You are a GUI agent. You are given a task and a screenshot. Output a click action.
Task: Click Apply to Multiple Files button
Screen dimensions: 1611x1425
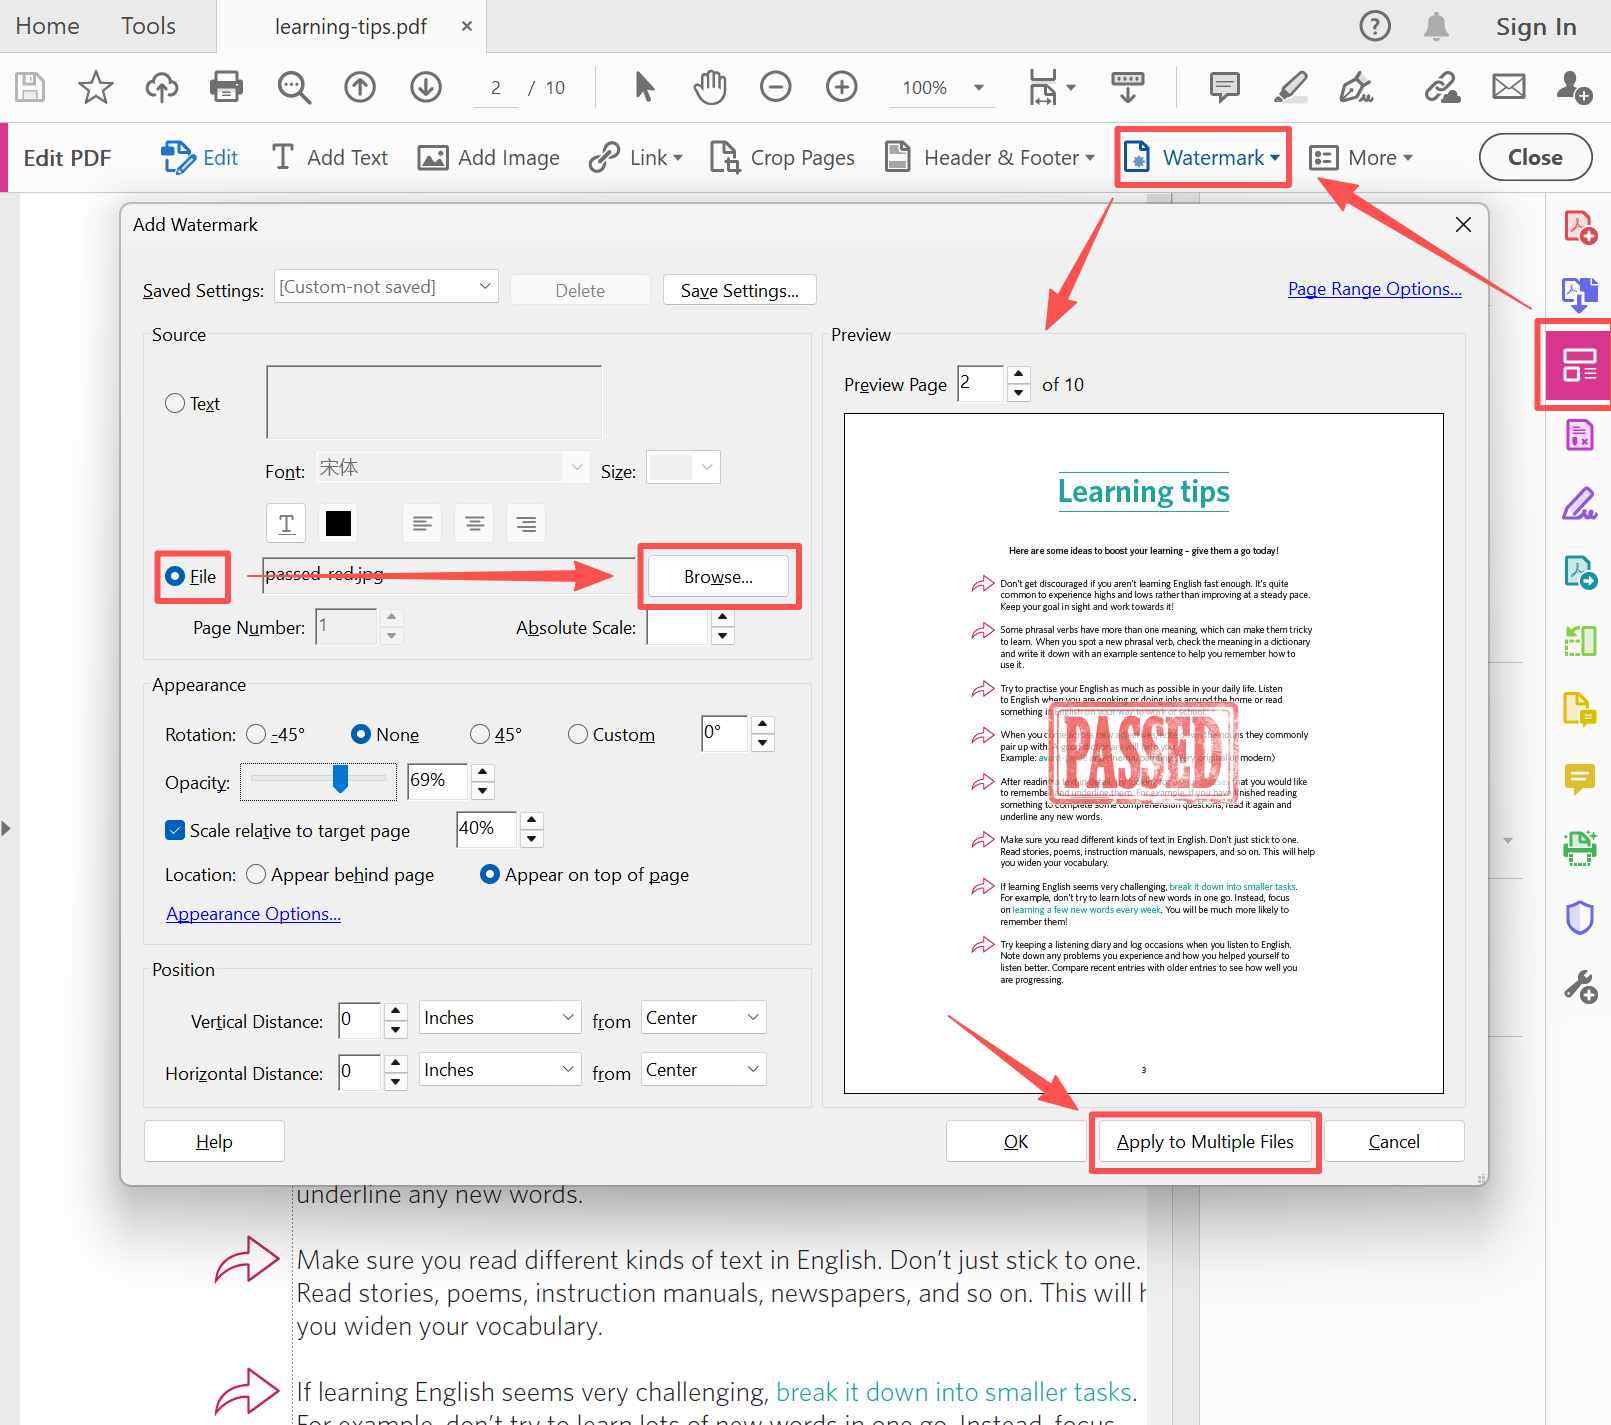(x=1204, y=1142)
